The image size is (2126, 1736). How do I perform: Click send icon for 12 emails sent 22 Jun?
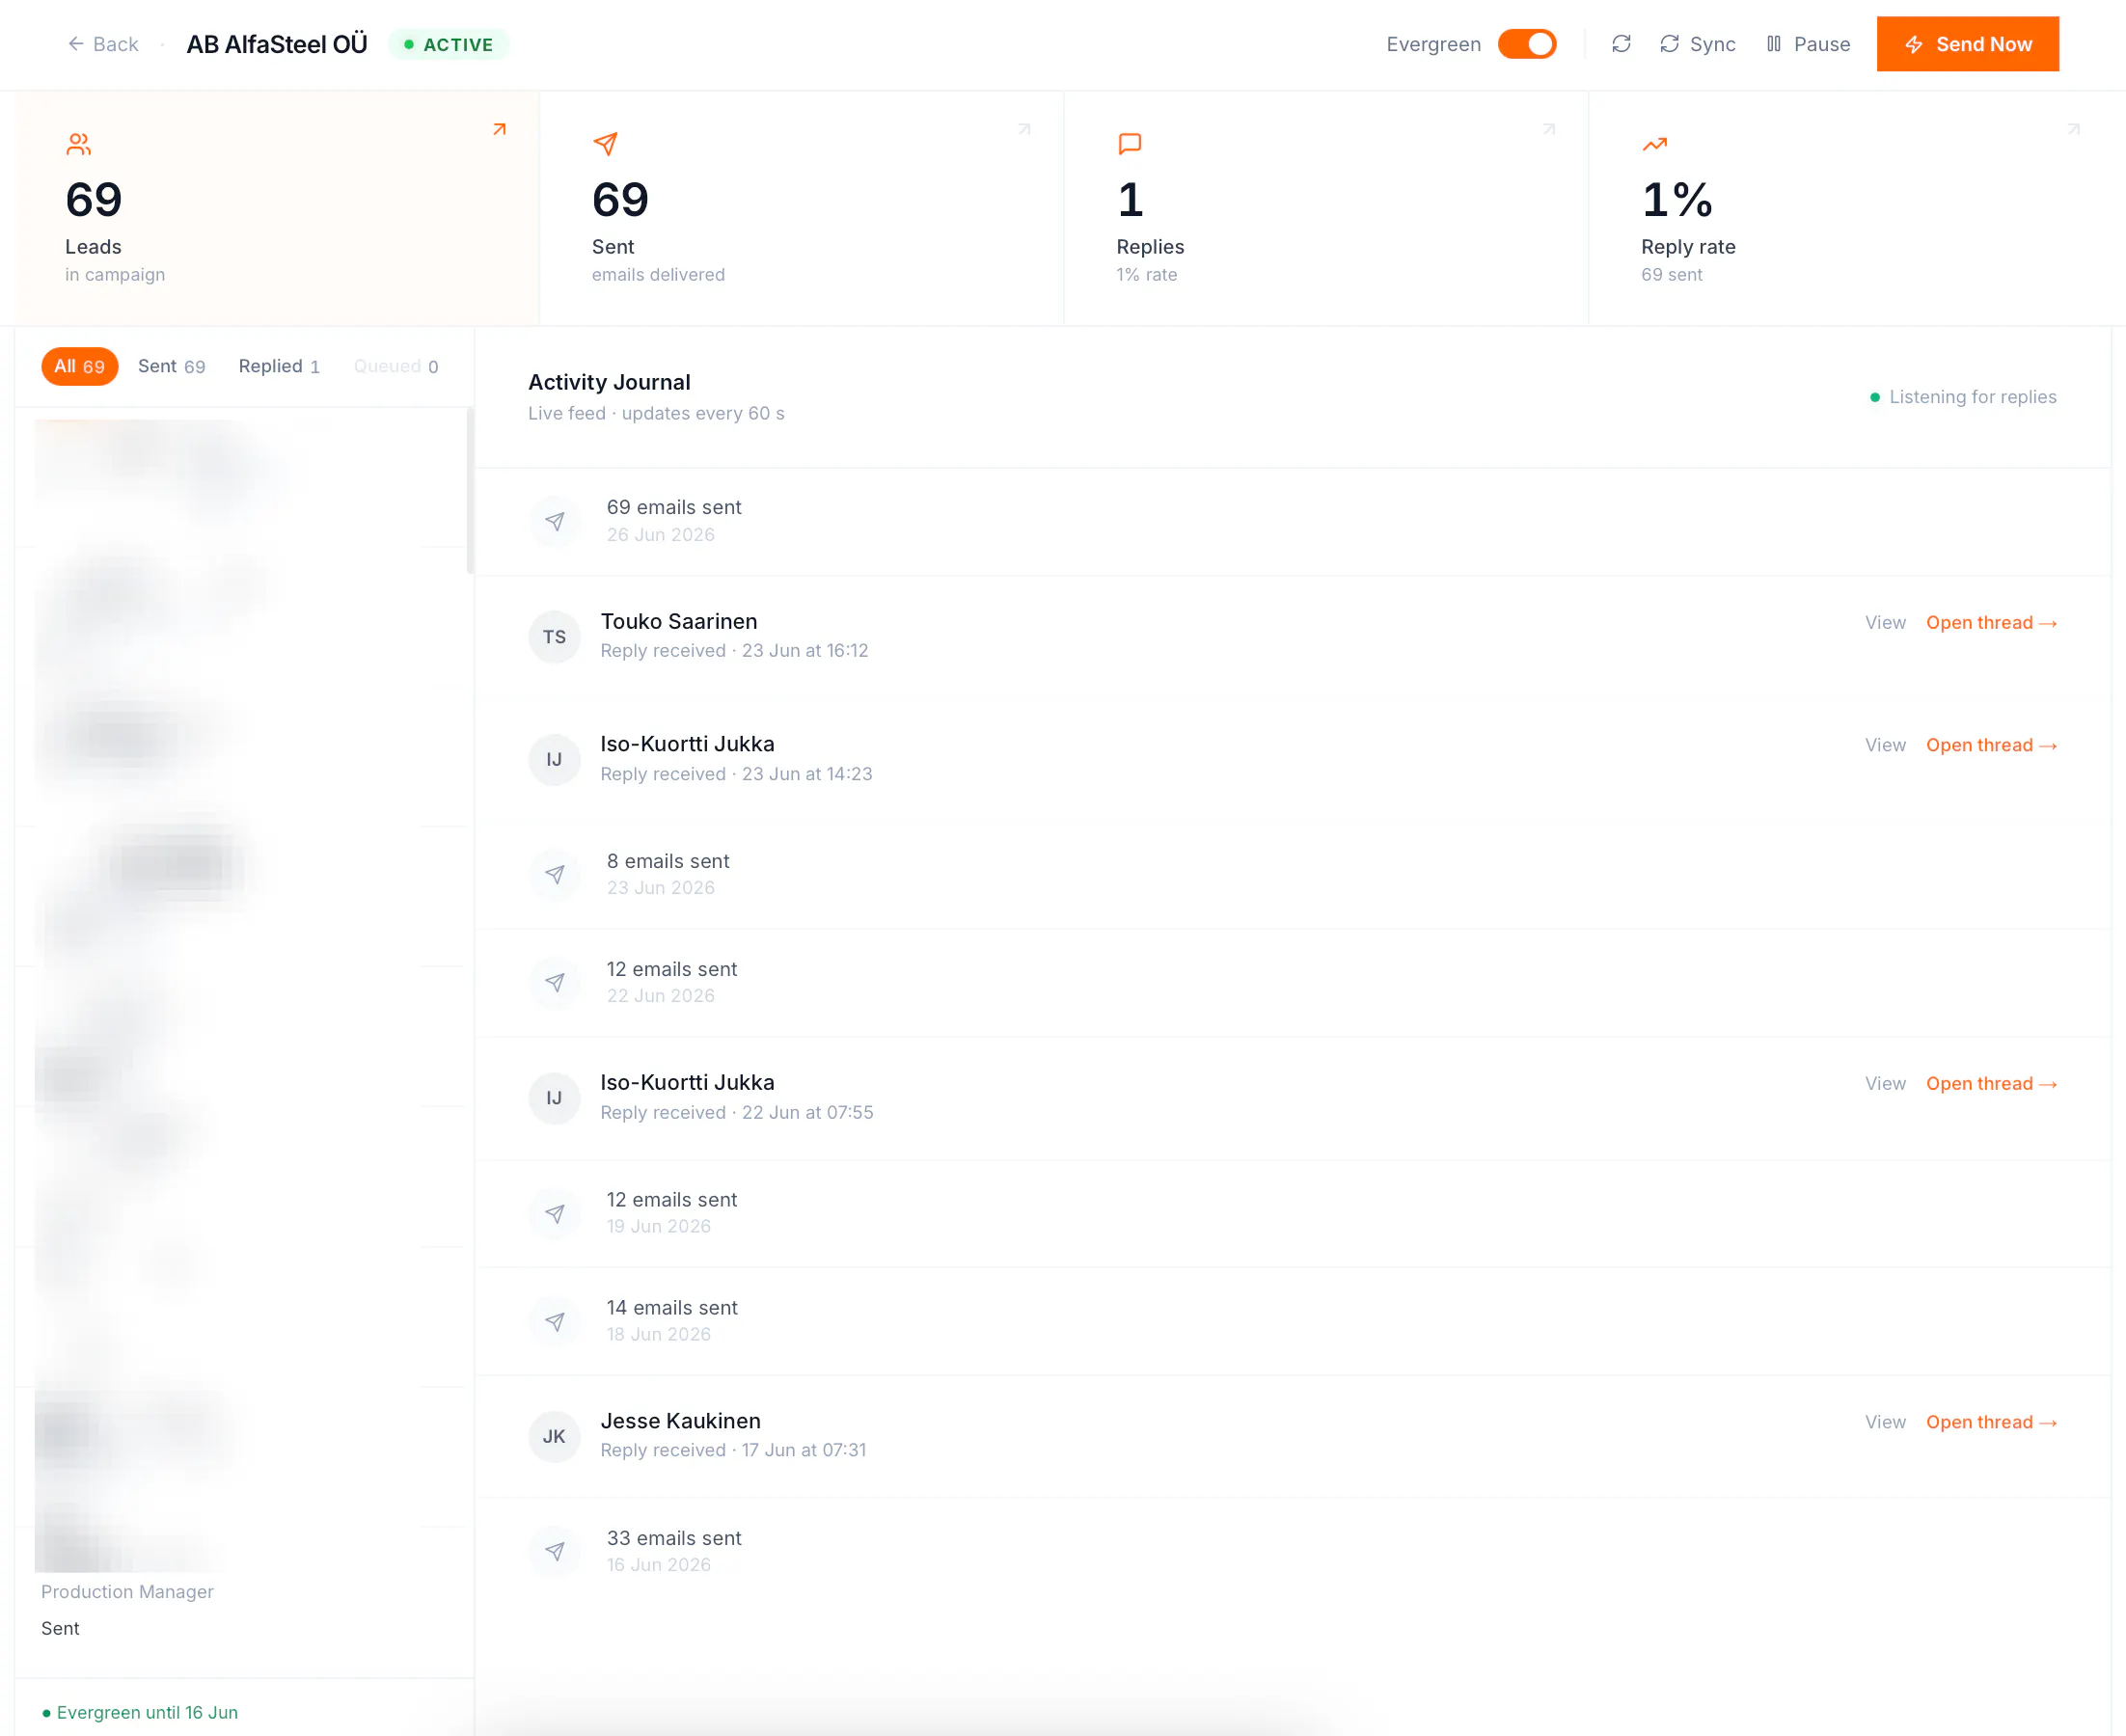[555, 983]
